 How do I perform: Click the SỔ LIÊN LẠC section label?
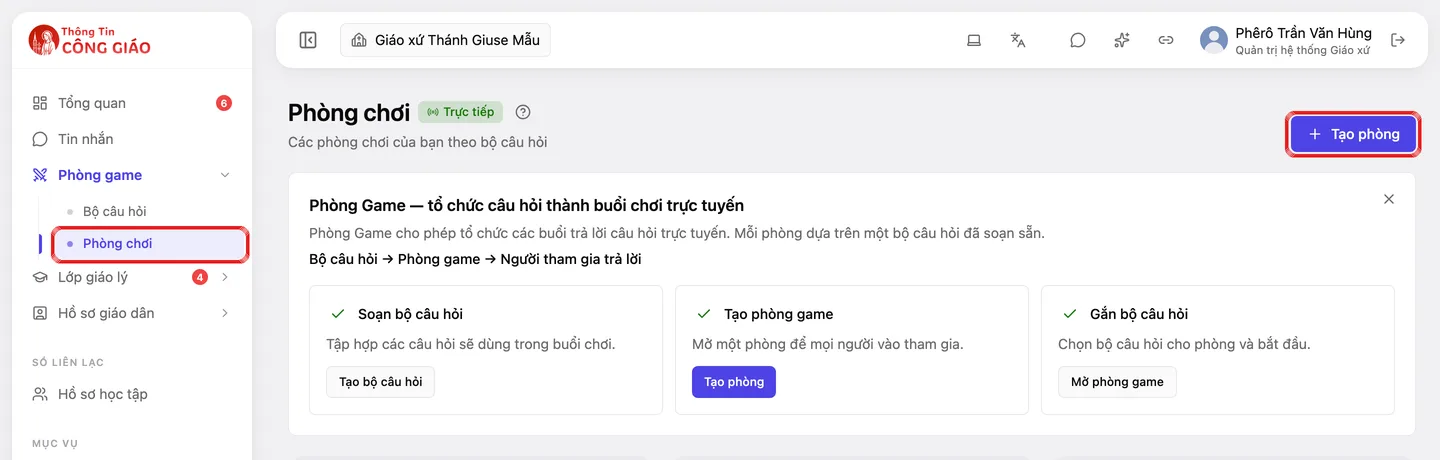point(68,362)
